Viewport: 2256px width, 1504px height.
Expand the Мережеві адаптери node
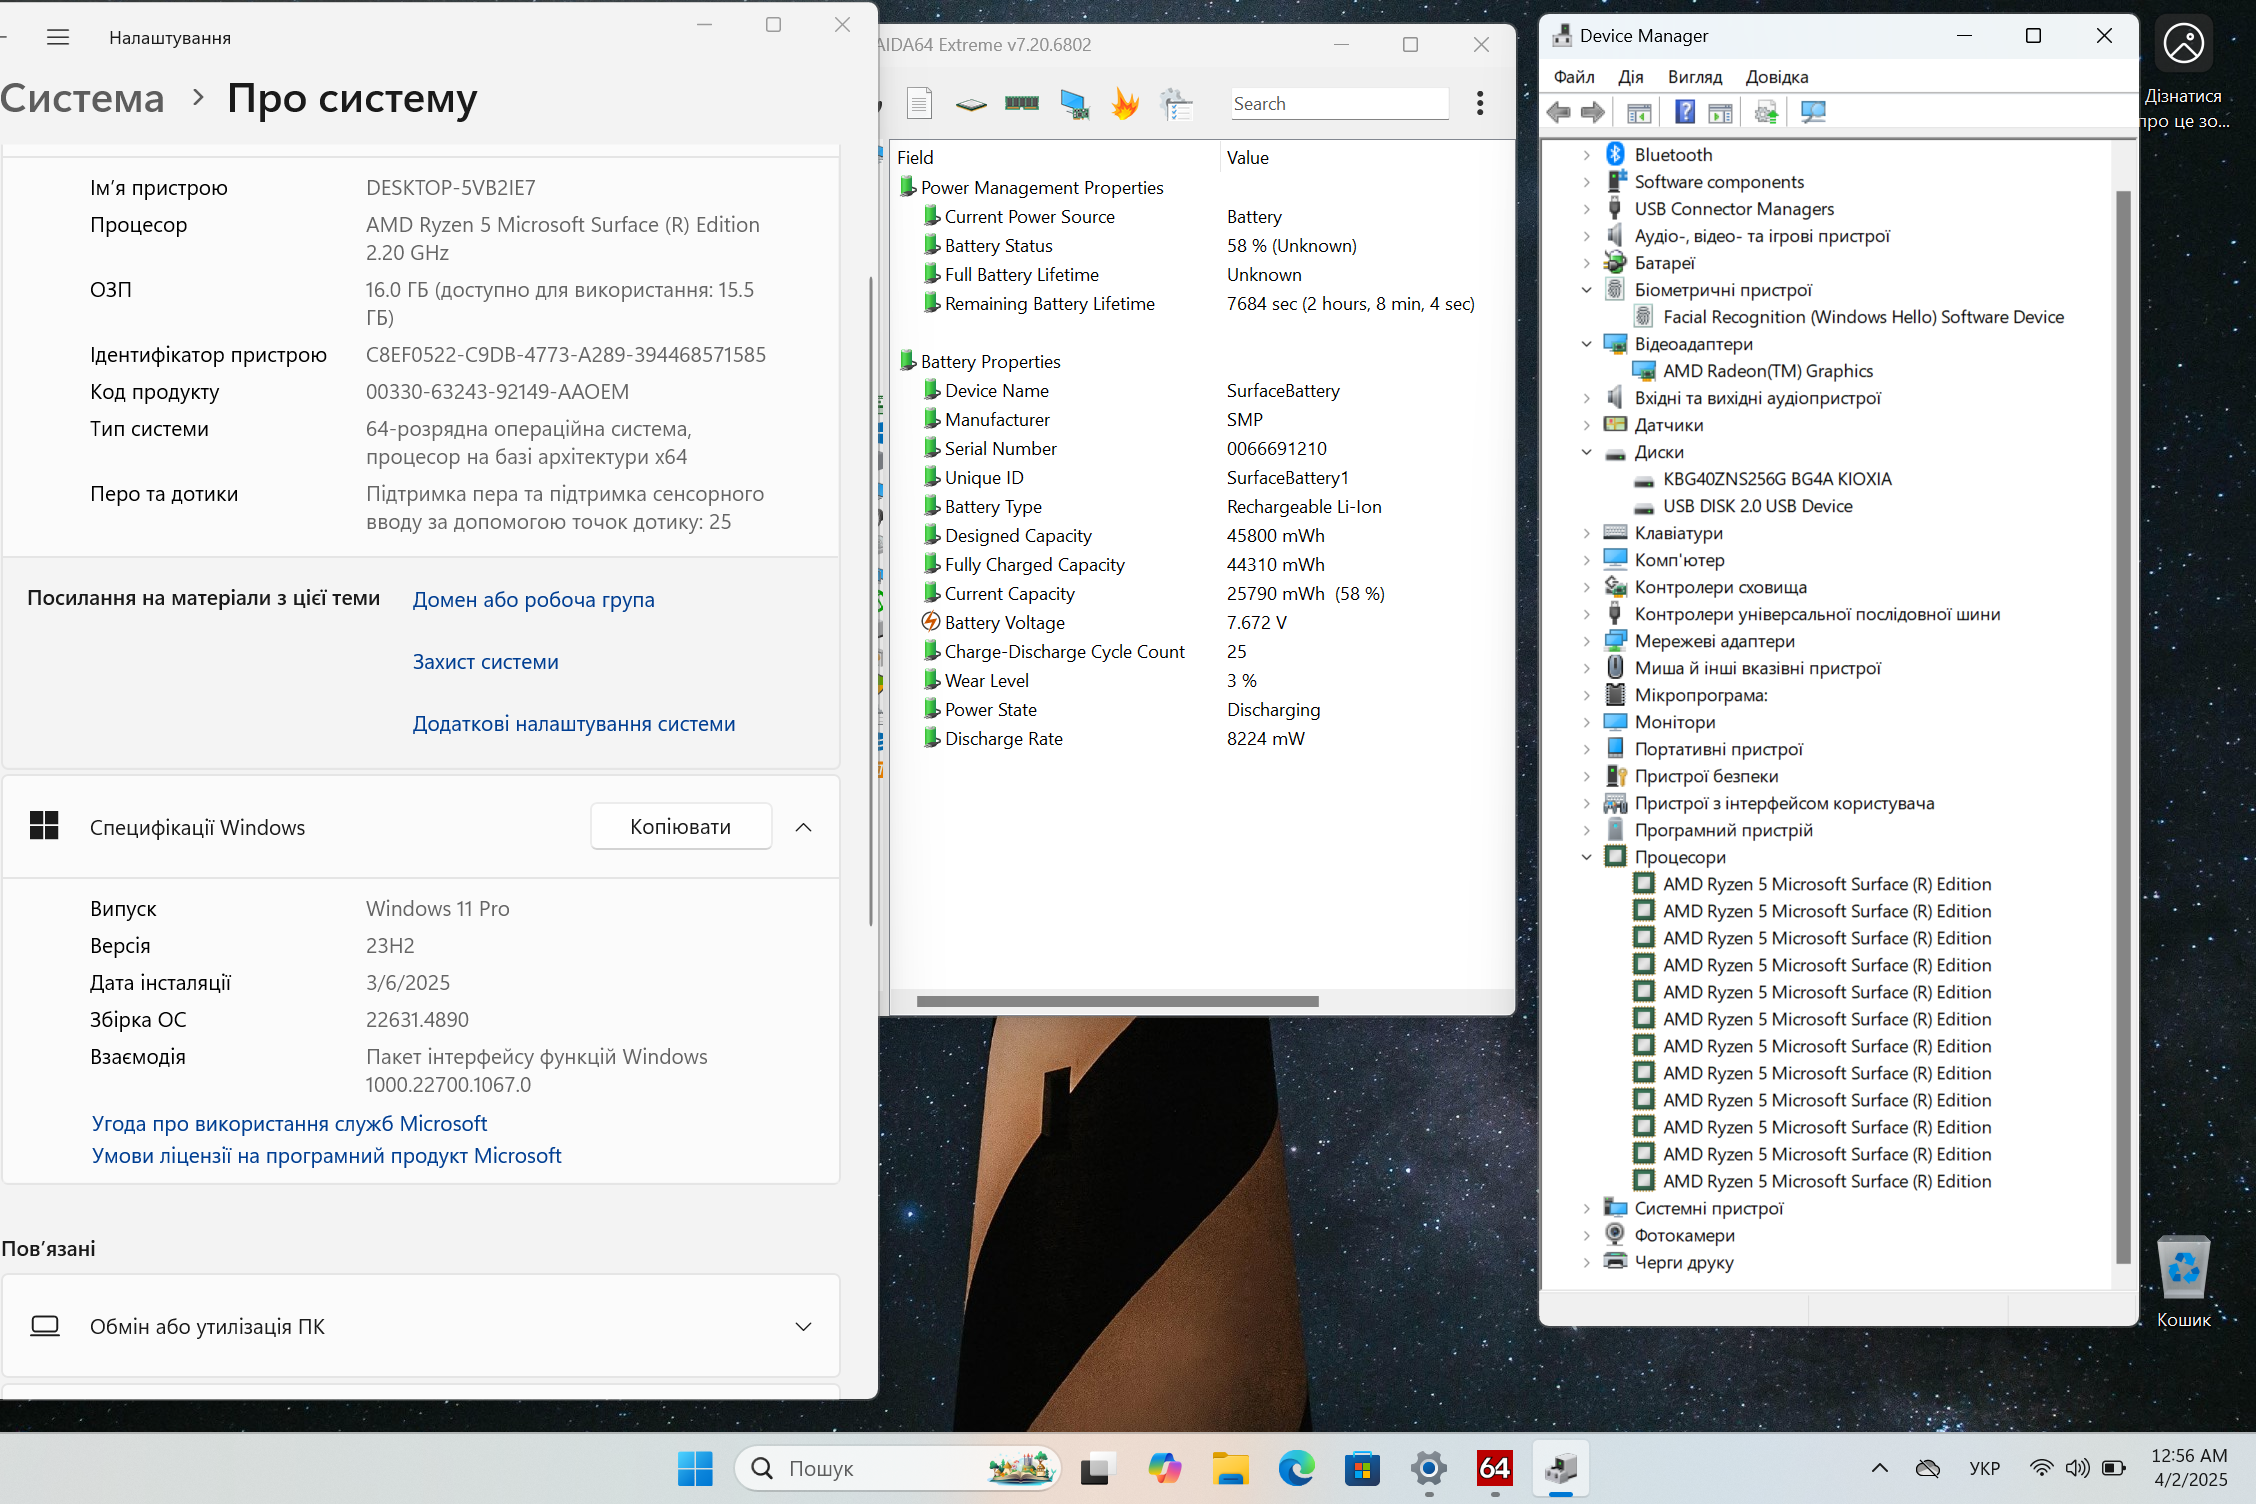[x=1586, y=641]
